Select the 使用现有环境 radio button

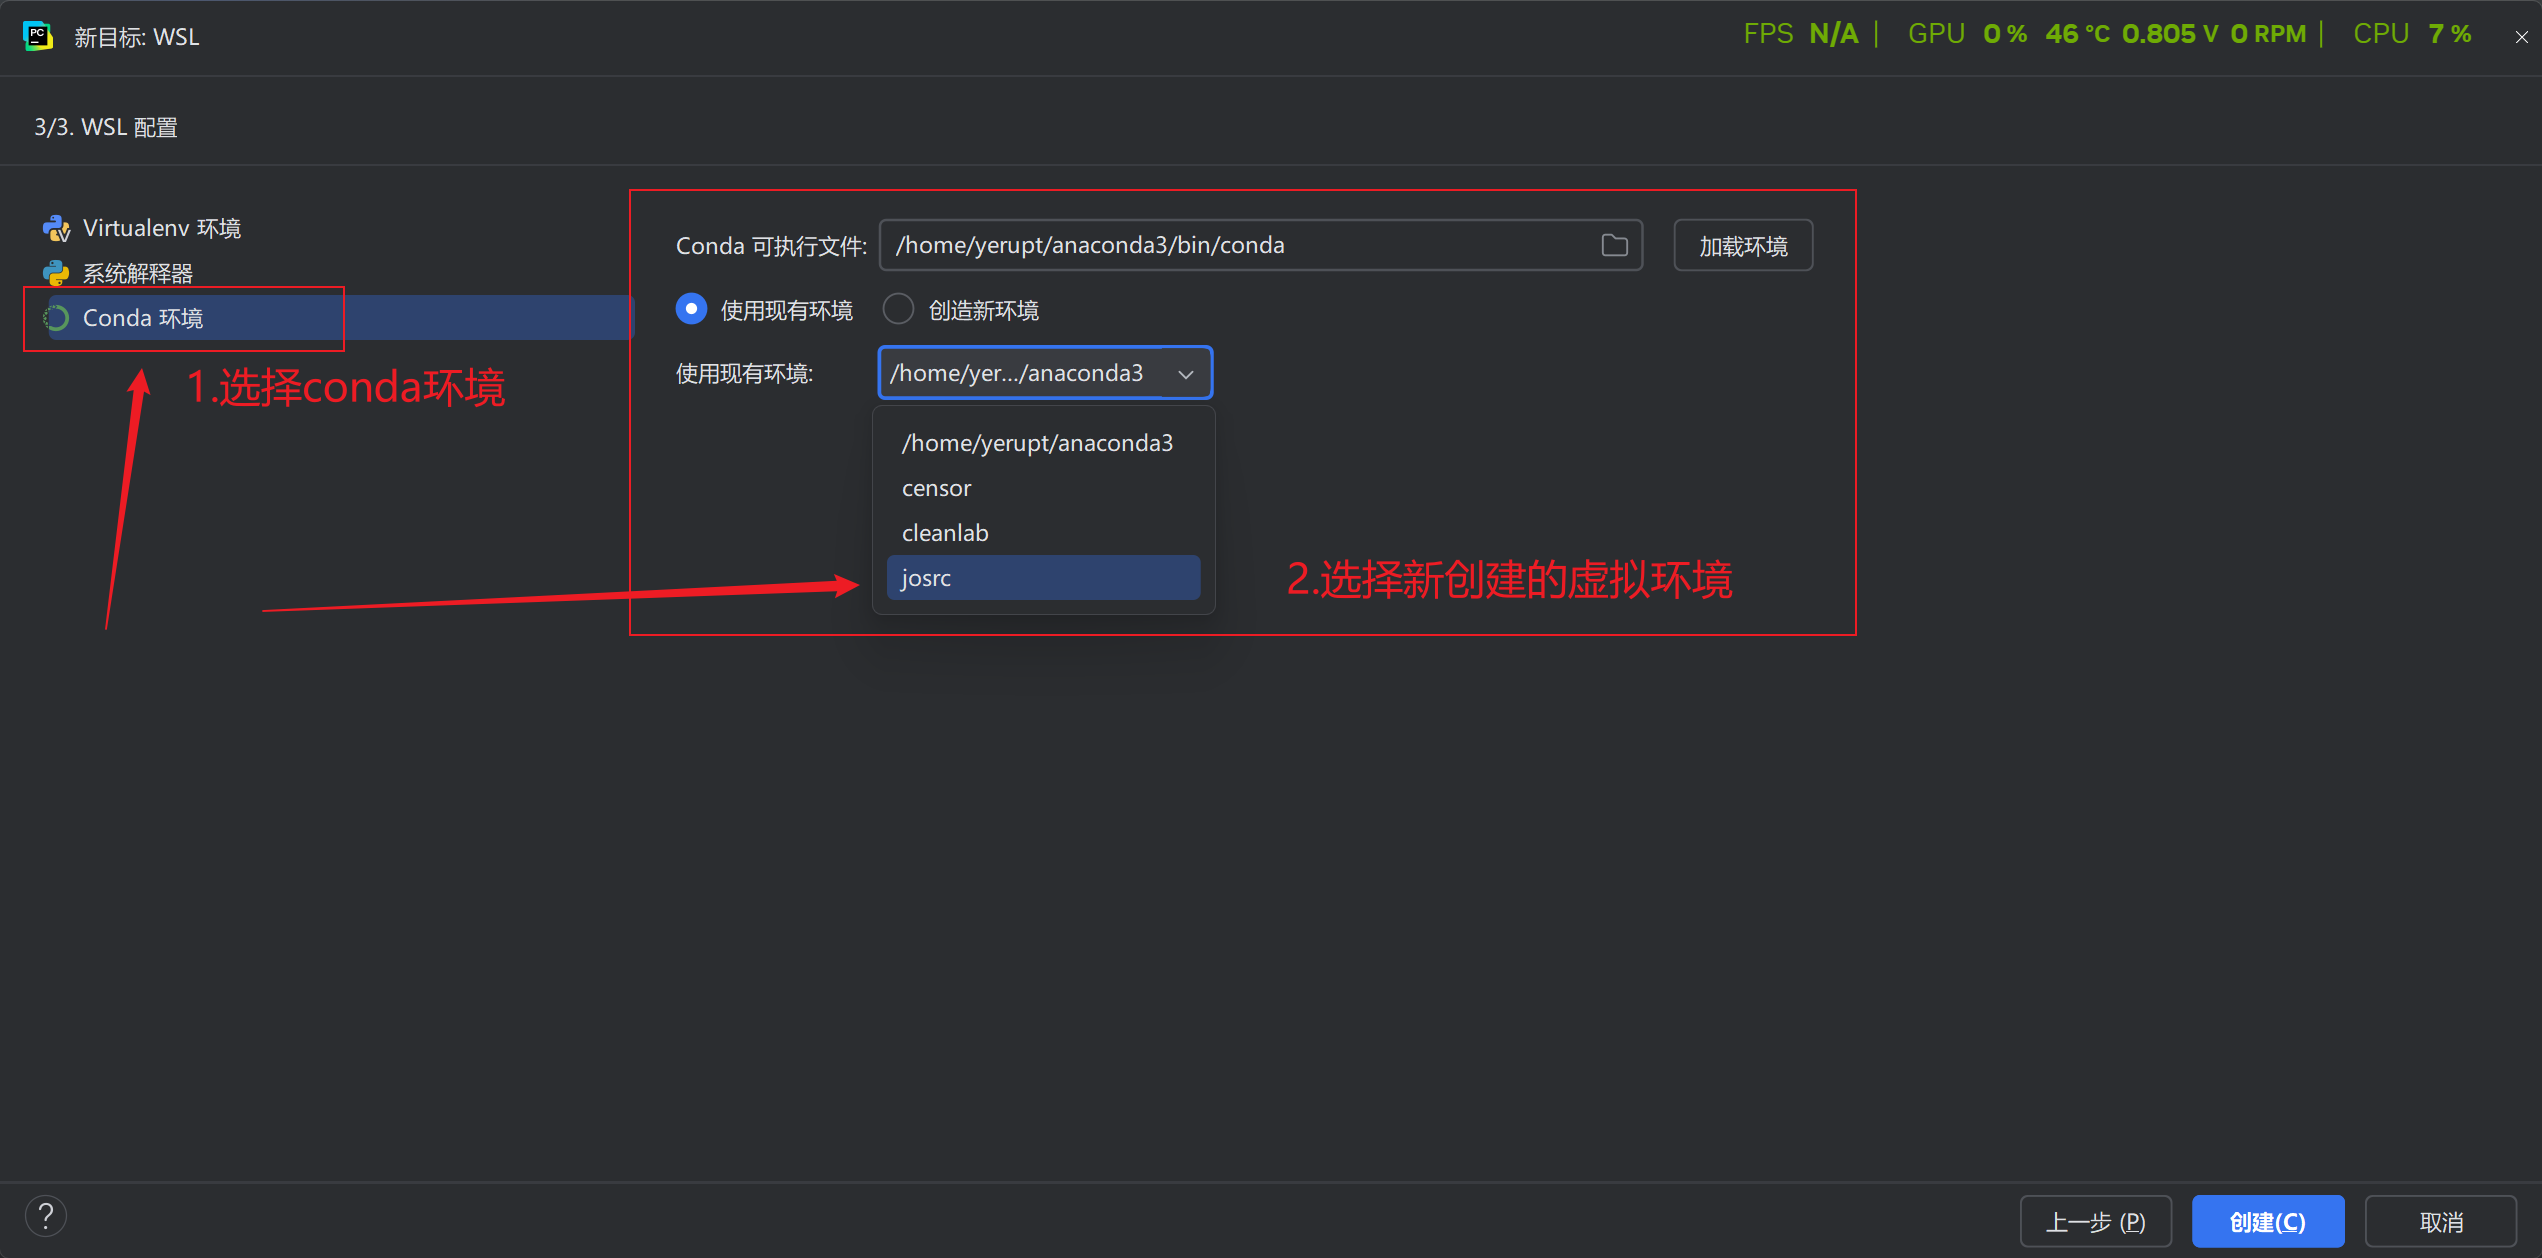691,309
